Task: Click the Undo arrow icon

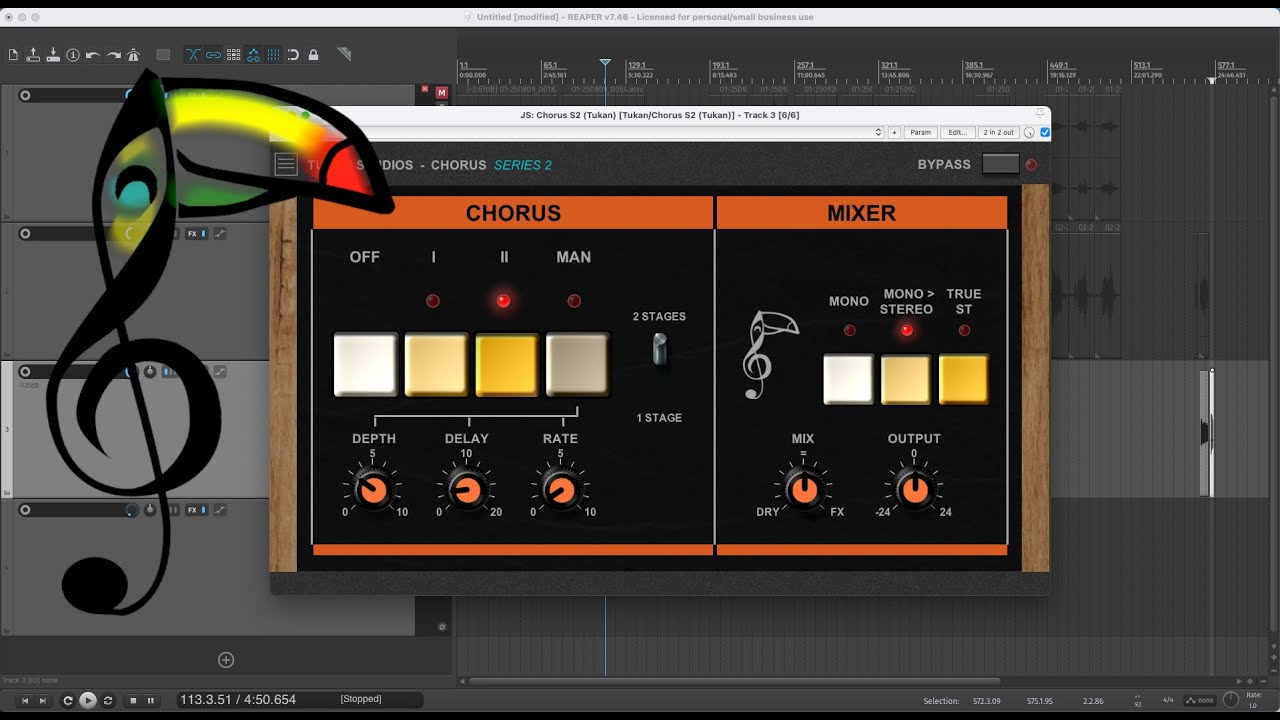Action: 93,55
